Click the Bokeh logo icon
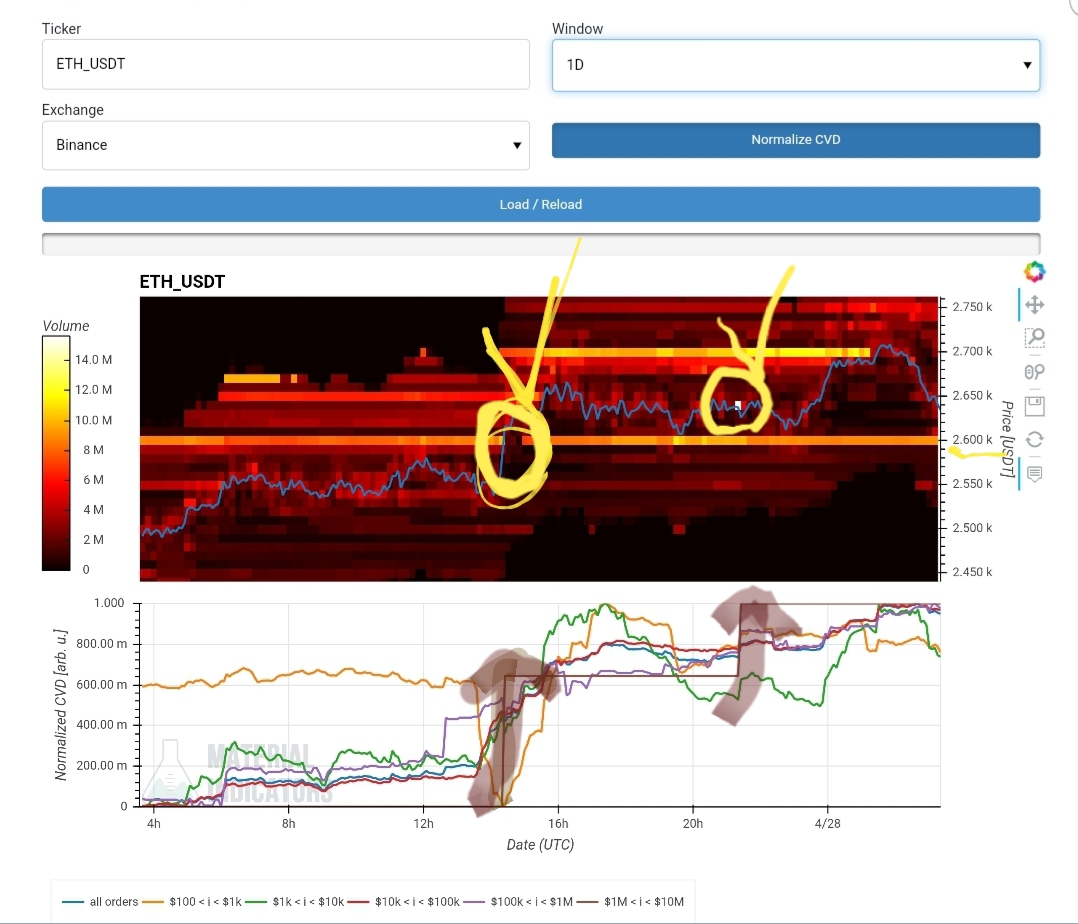This screenshot has width=1078, height=924. click(1034, 272)
